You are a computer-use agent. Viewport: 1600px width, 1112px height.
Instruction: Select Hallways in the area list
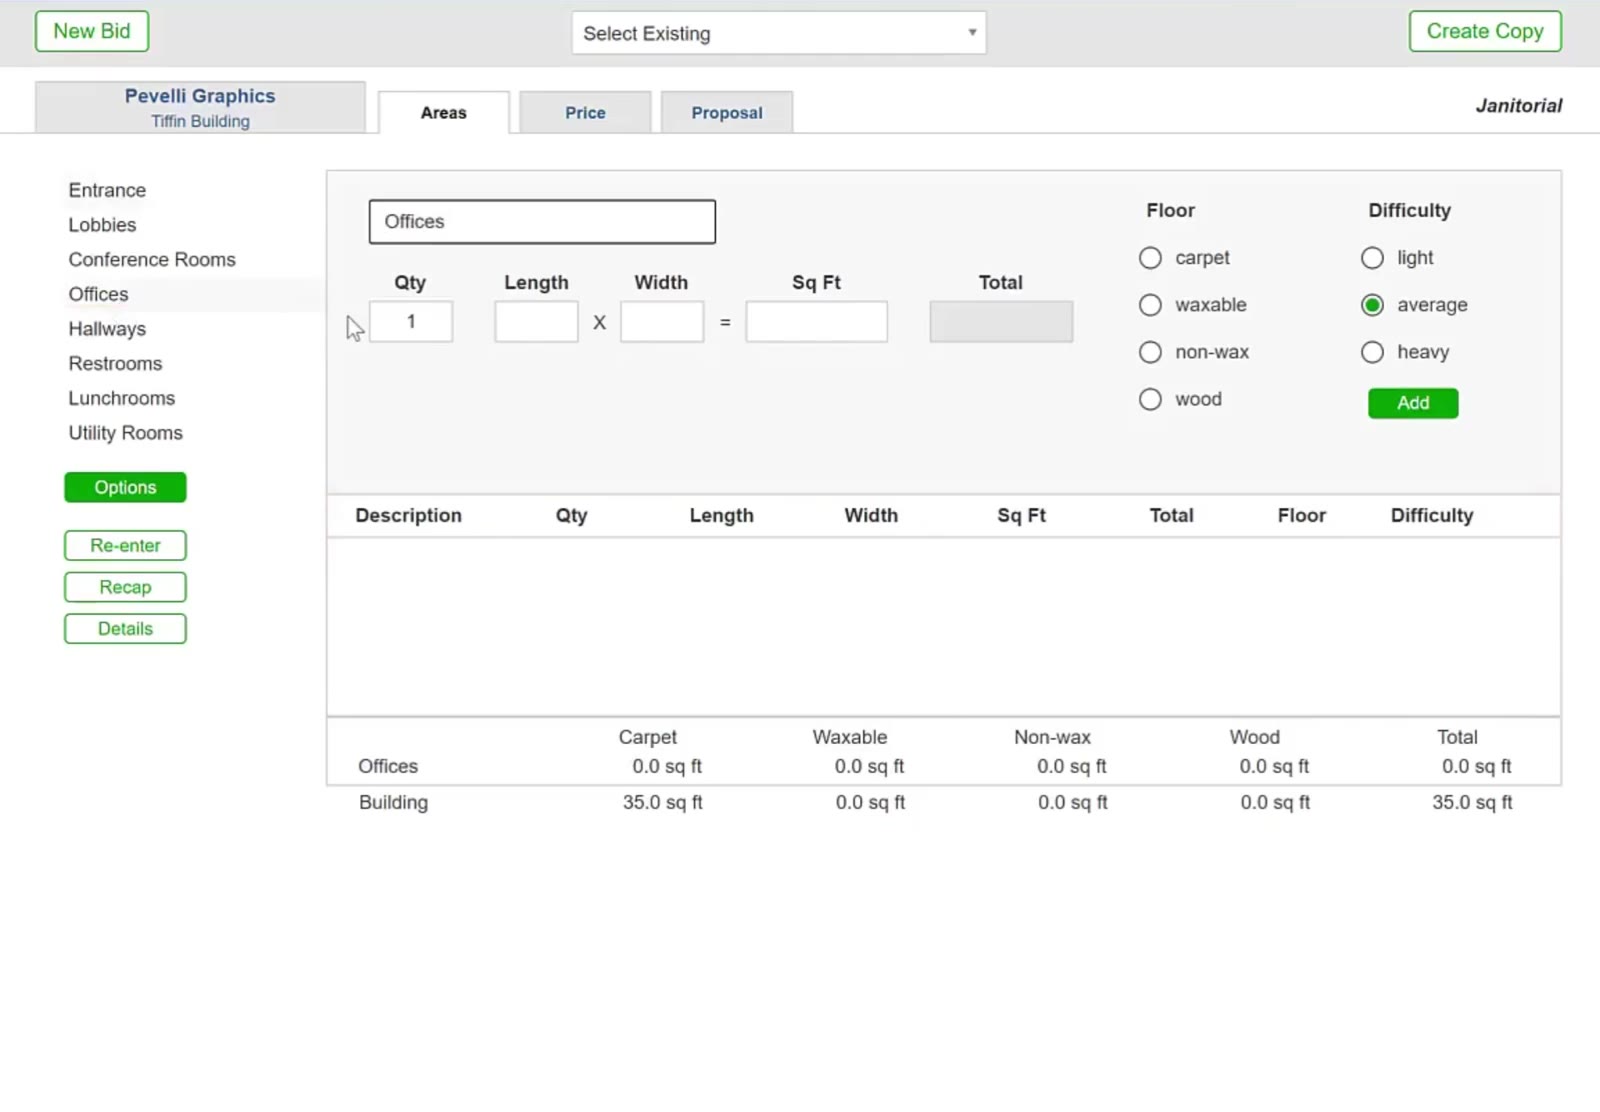coord(107,329)
